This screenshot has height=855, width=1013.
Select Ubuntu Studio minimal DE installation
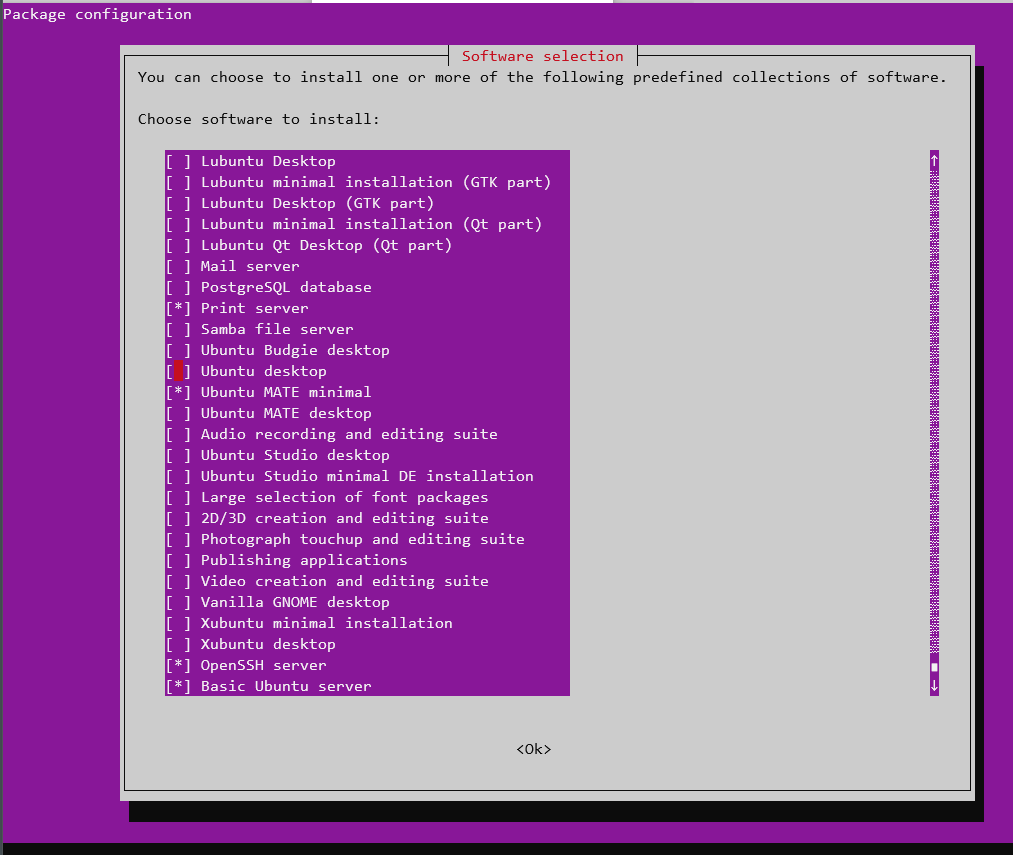[x=178, y=476]
